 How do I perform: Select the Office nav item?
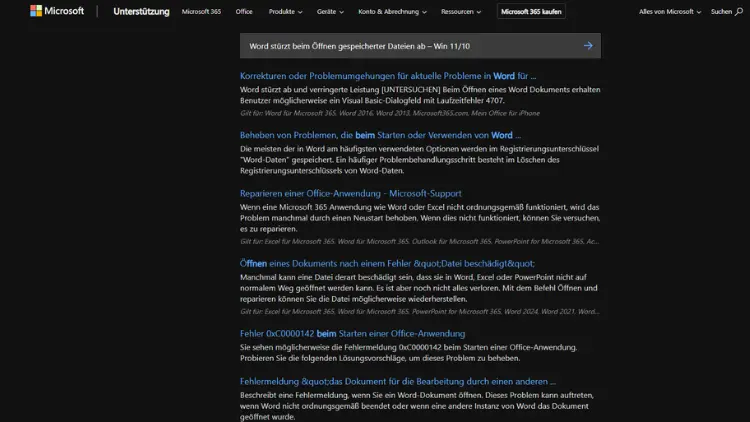[x=244, y=12]
